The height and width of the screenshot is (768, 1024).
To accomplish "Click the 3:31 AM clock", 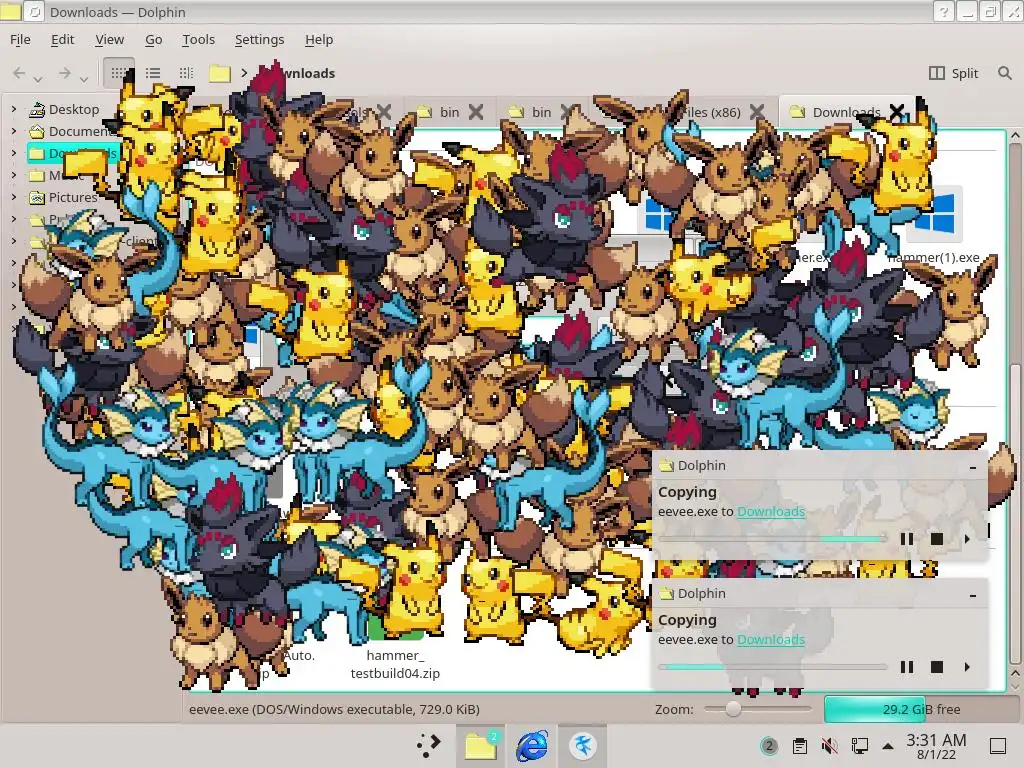I will (936, 746).
